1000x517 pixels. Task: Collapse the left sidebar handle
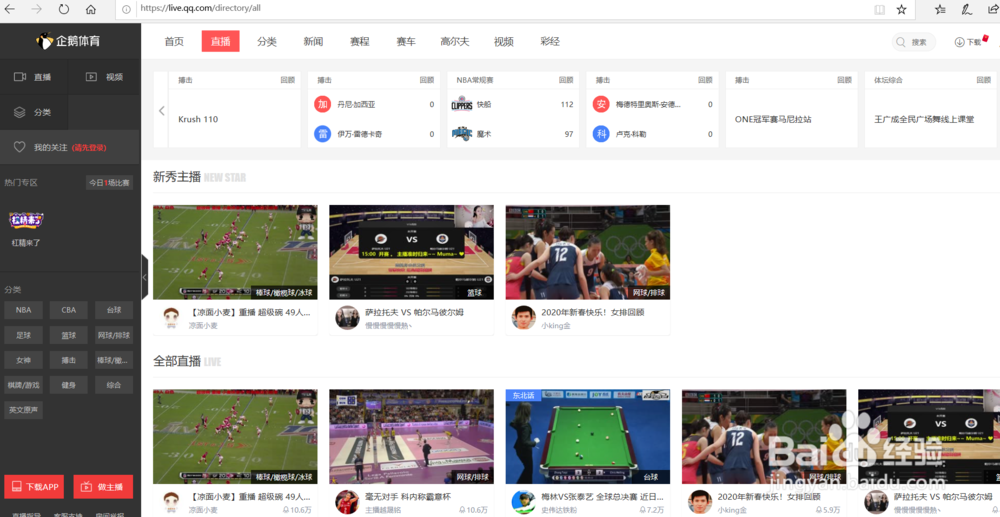[x=144, y=277]
